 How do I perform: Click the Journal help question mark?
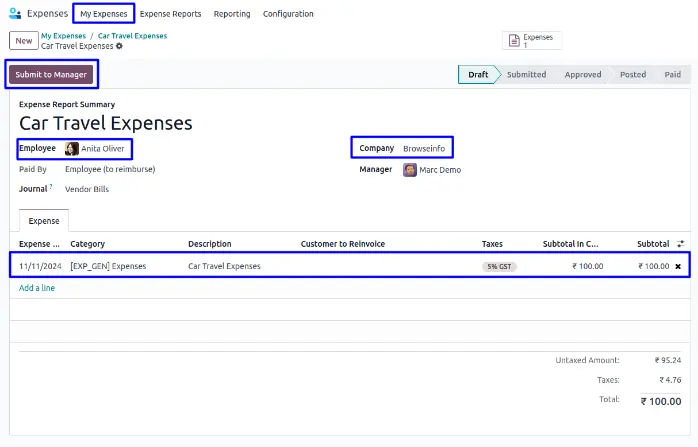pos(50,186)
